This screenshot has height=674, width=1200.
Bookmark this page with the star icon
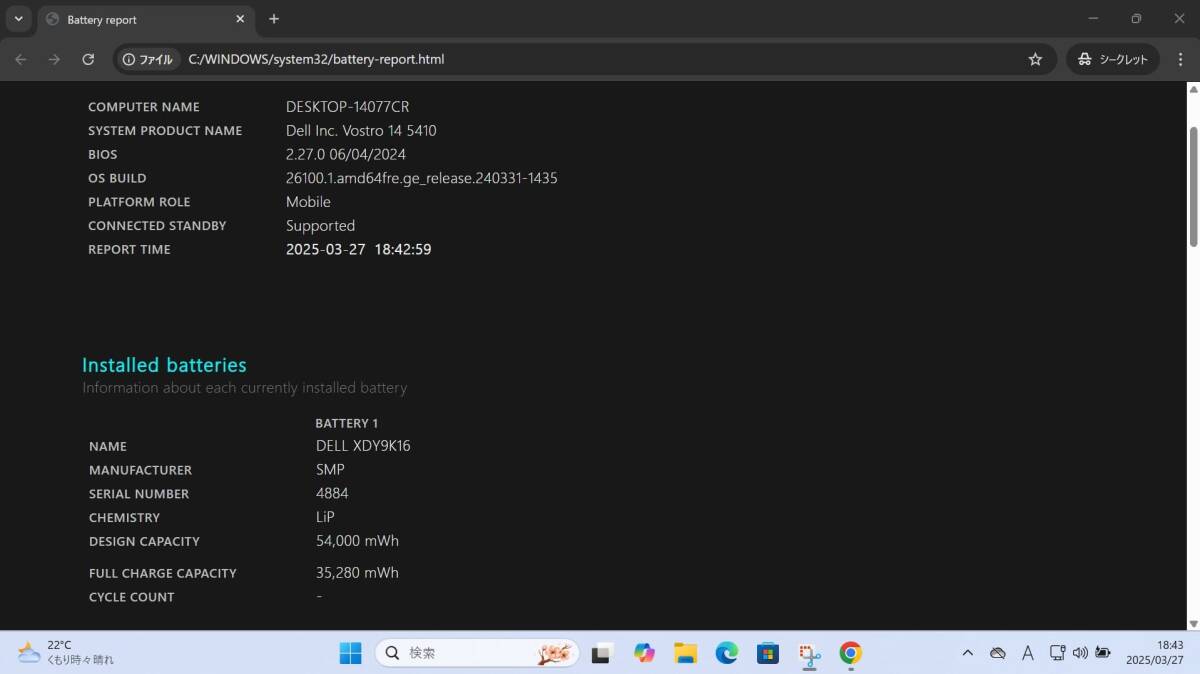click(x=1035, y=59)
